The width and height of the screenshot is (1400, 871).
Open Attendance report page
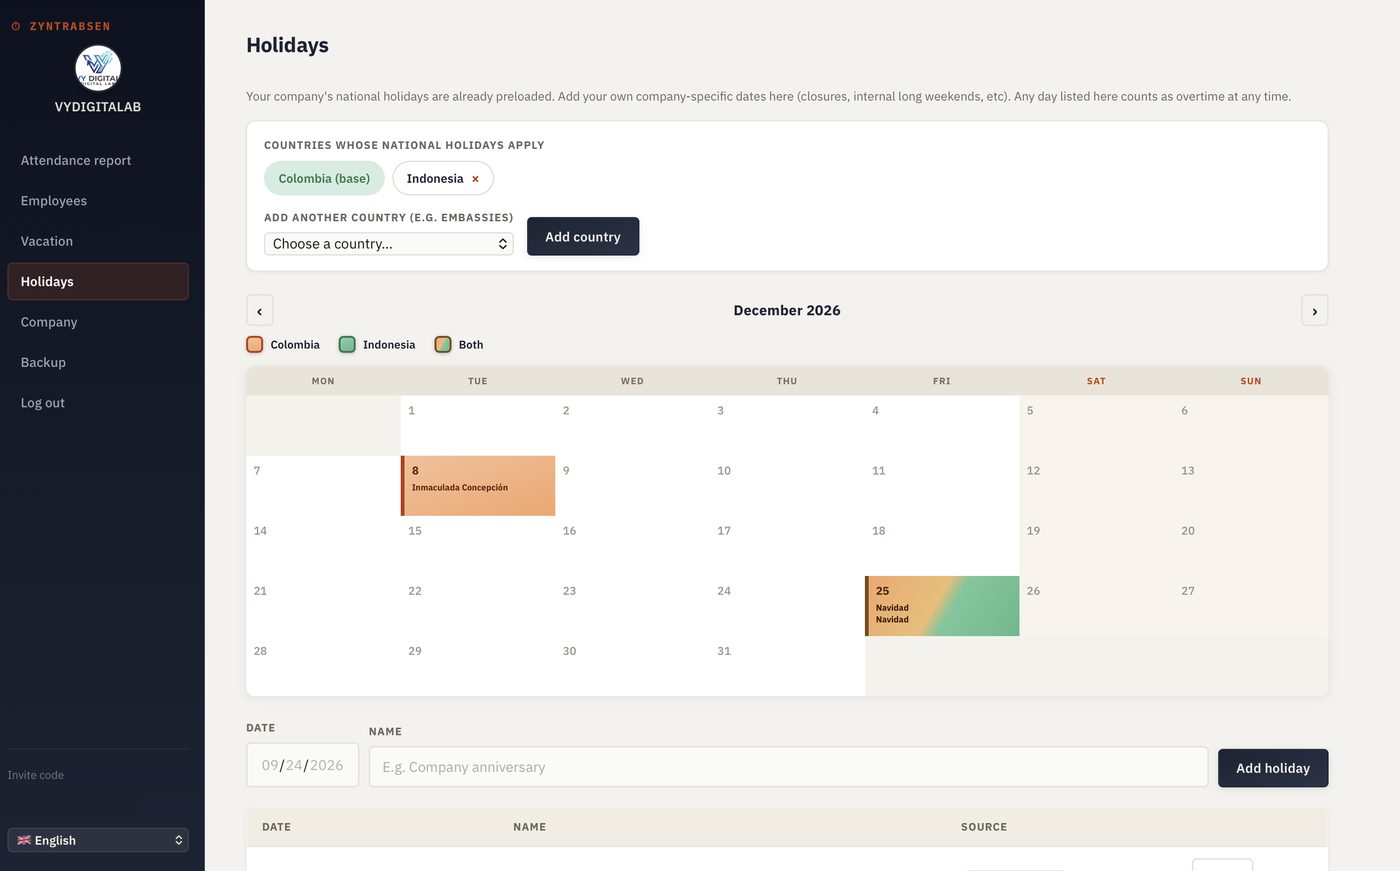point(98,160)
